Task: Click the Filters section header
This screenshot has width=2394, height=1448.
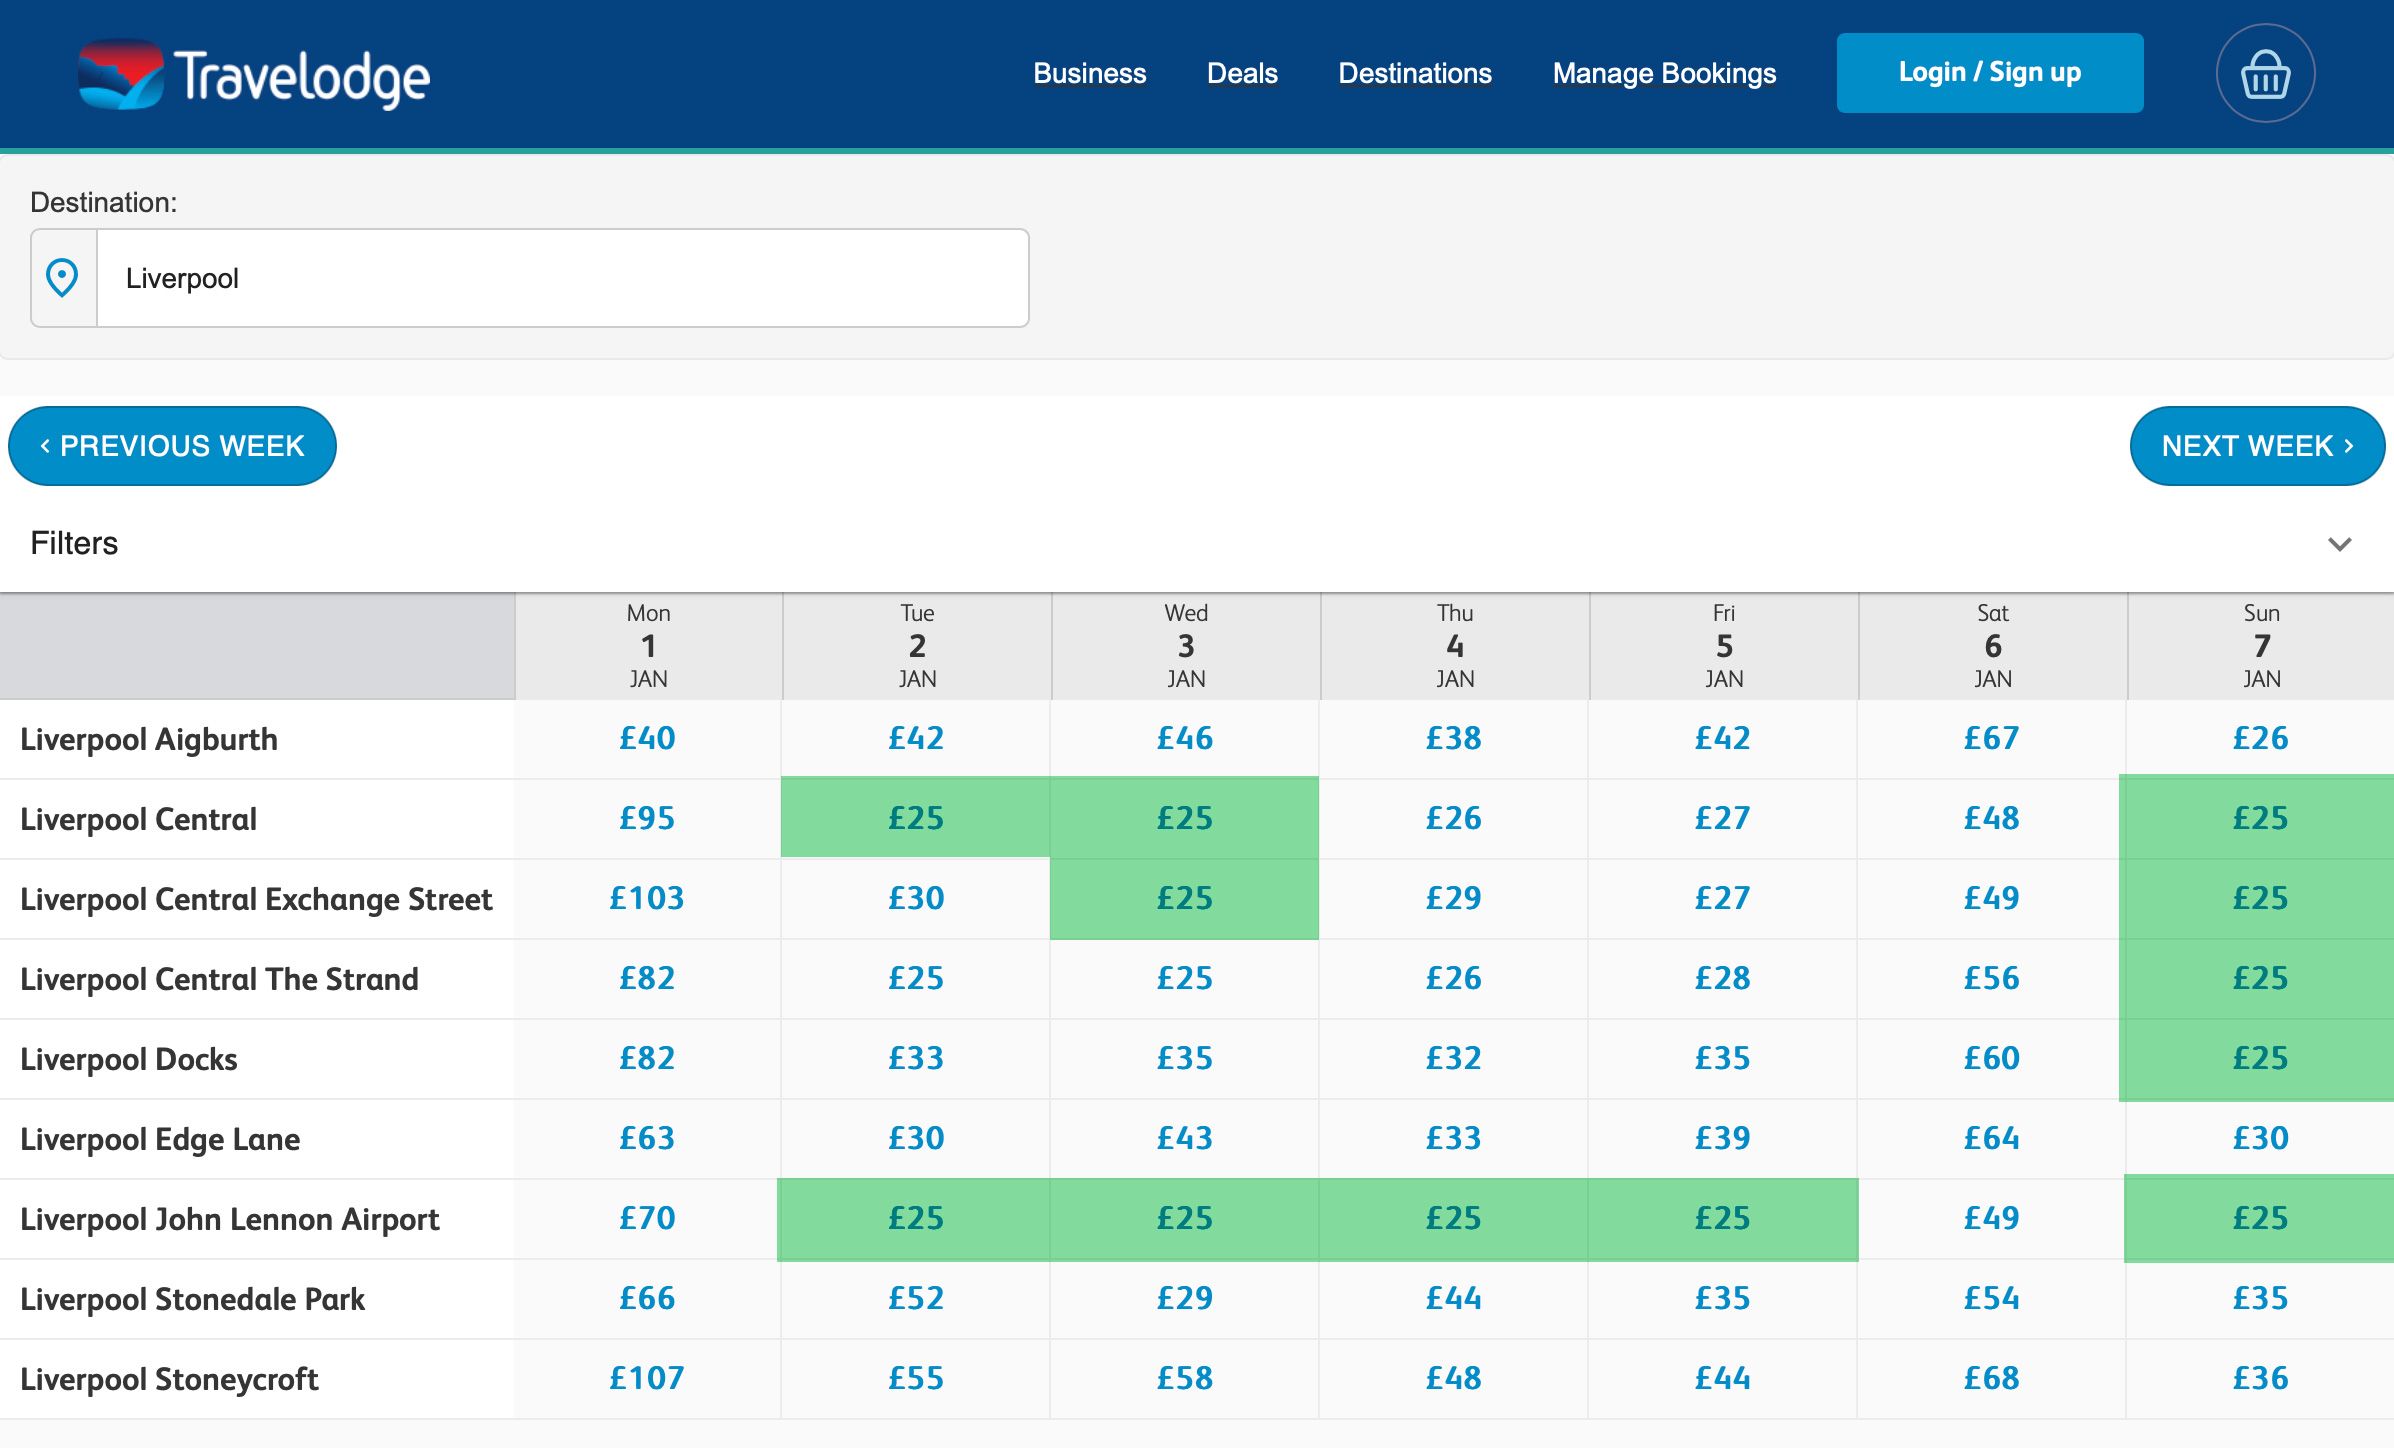Action: [x=75, y=543]
